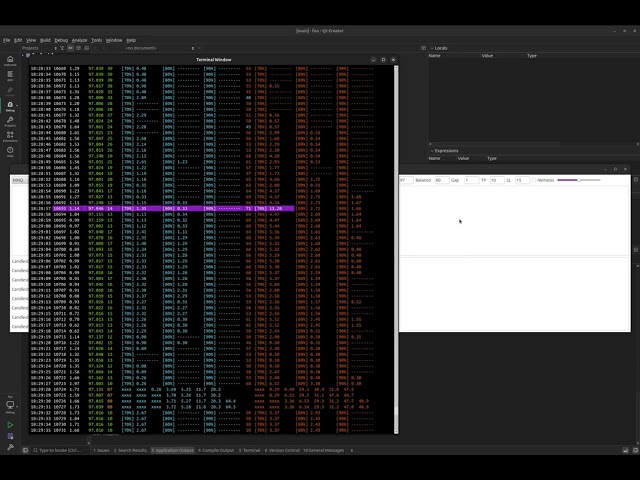The width and height of the screenshot is (640, 480).
Task: Collapse the Expressions section
Action: point(432,151)
